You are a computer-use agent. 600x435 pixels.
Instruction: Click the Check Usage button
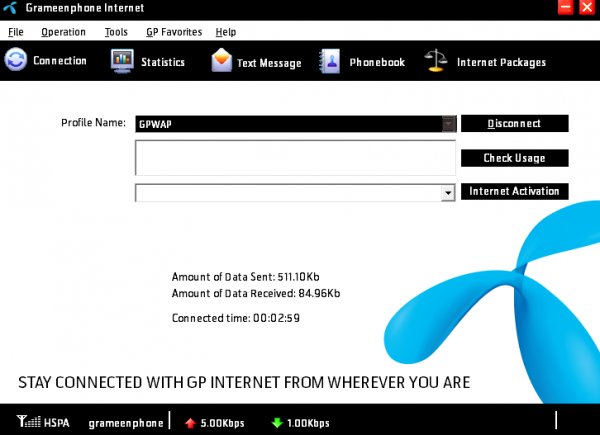point(515,158)
